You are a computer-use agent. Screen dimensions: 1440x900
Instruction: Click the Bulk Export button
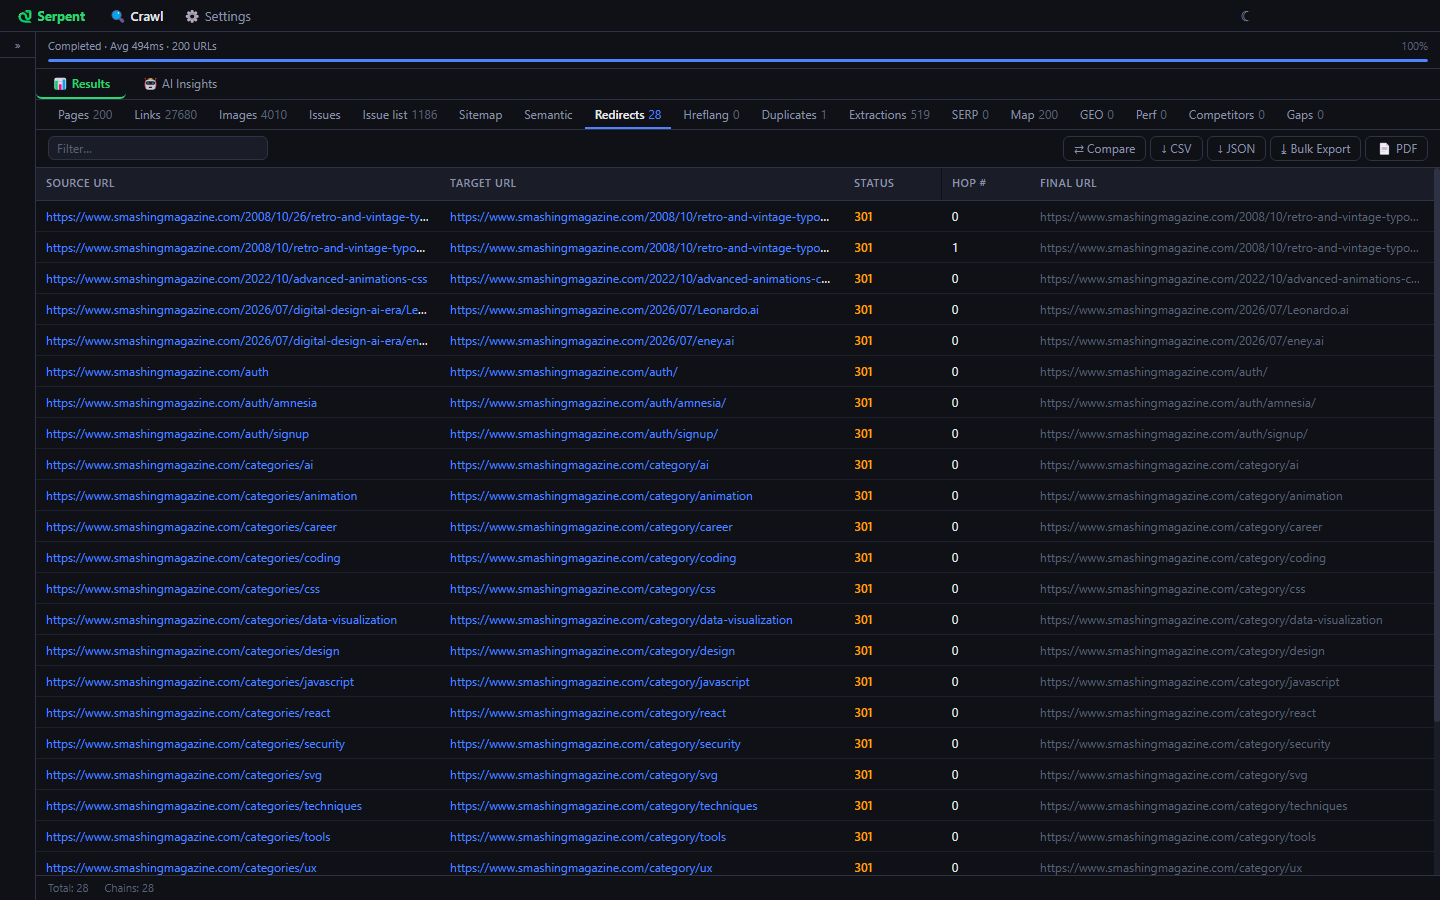(1315, 149)
